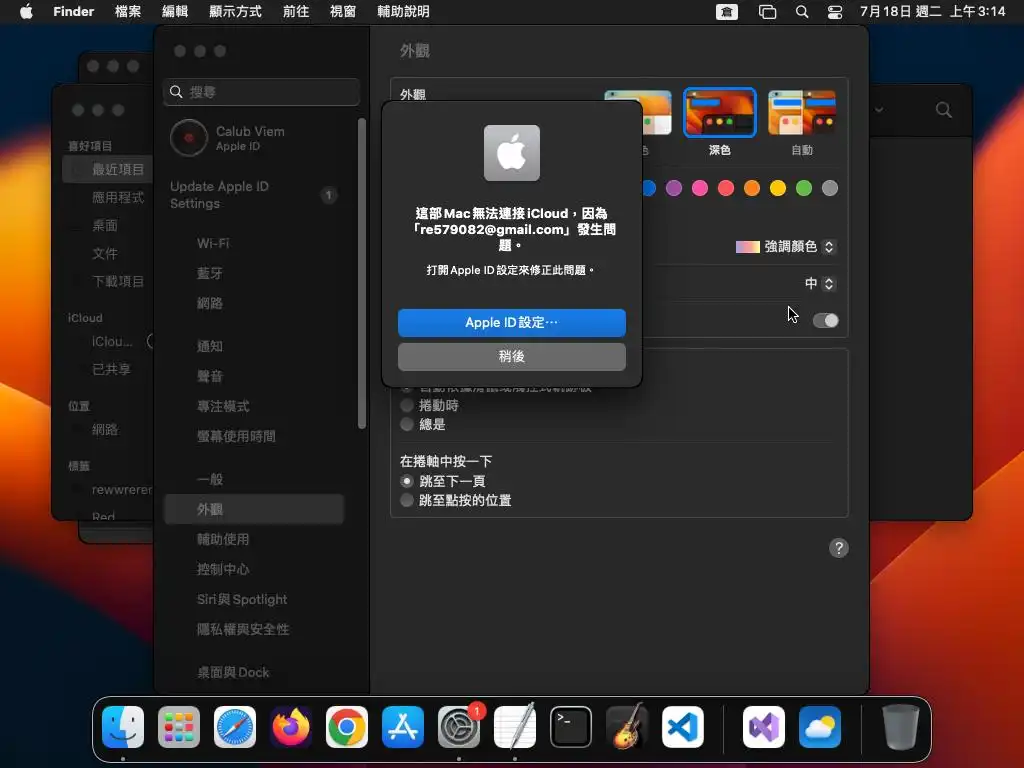1024x768 pixels.
Task: Open the Apple menu
Action: point(26,12)
